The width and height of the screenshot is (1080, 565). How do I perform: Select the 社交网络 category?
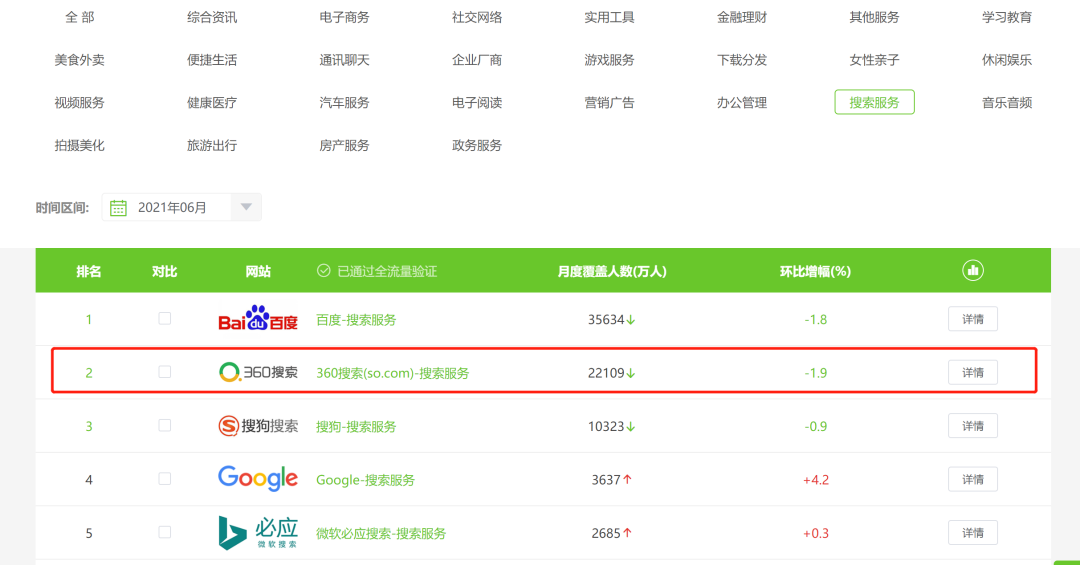coord(477,17)
